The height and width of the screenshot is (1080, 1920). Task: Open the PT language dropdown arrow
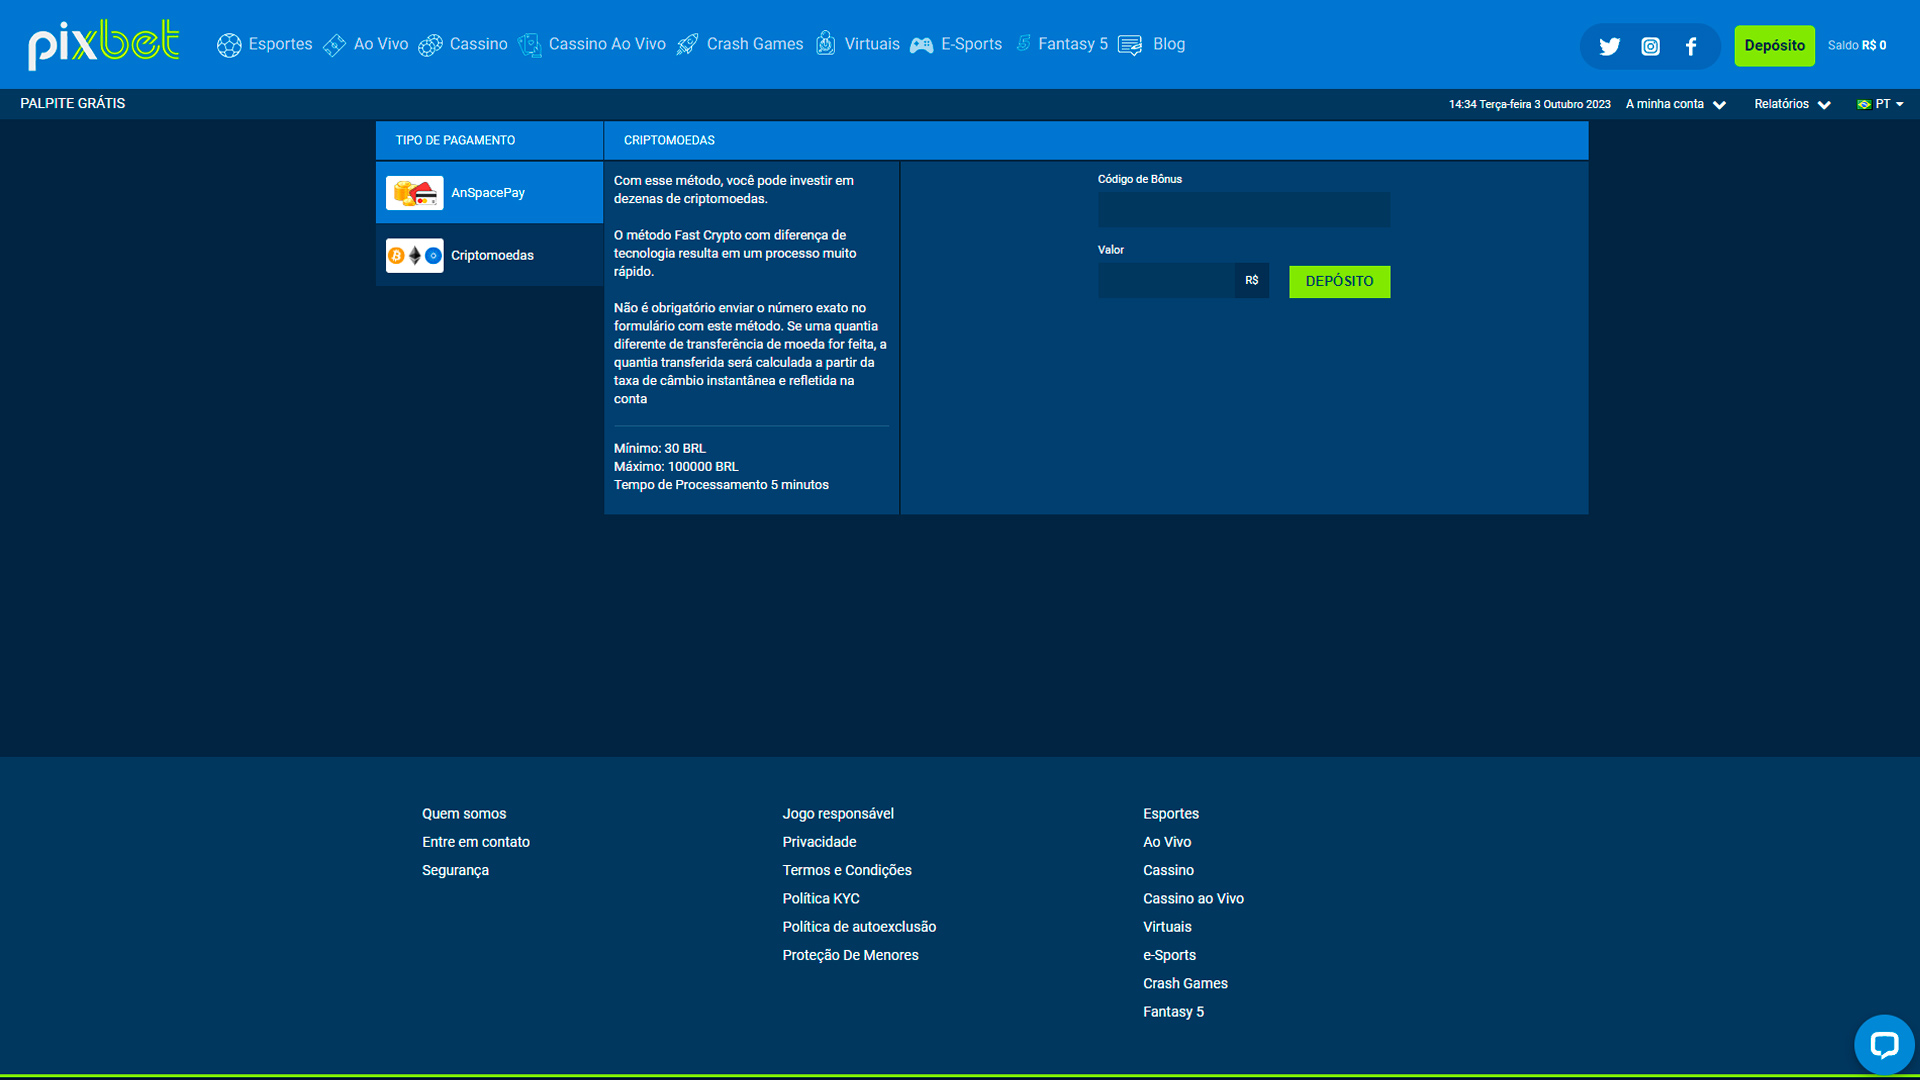(1900, 104)
